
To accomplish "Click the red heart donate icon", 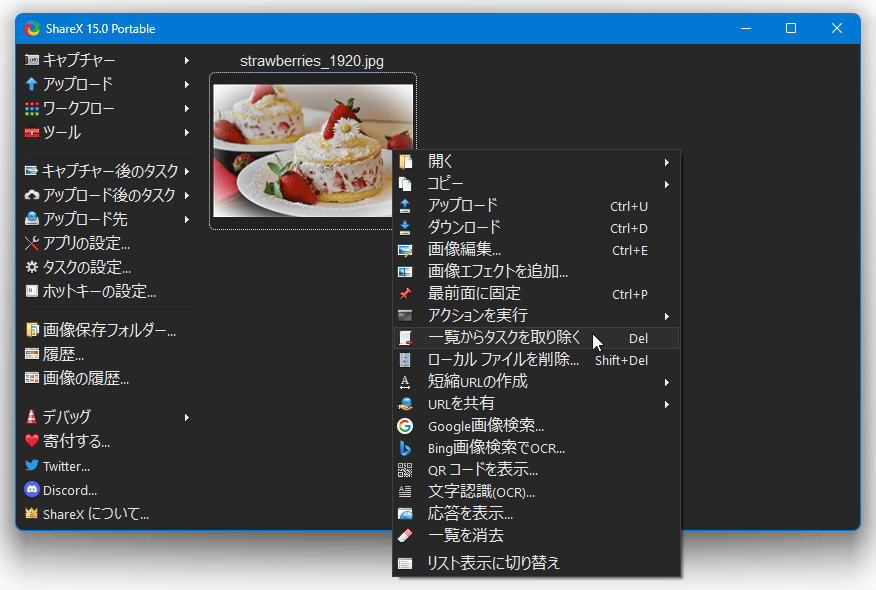I will pos(32,441).
